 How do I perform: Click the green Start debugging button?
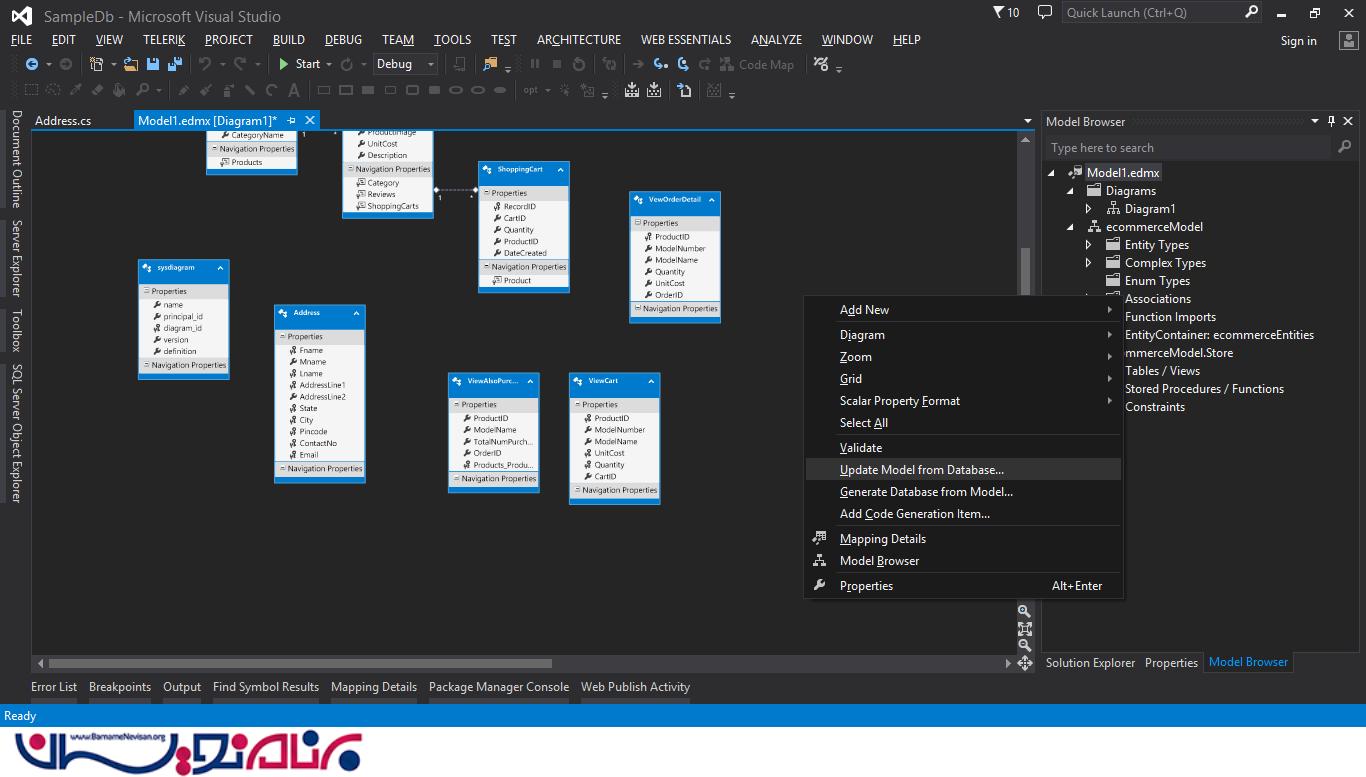(299, 64)
